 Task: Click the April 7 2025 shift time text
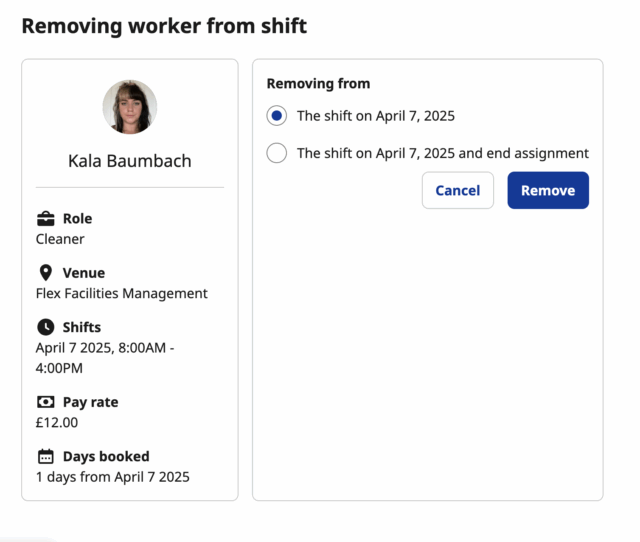click(105, 358)
